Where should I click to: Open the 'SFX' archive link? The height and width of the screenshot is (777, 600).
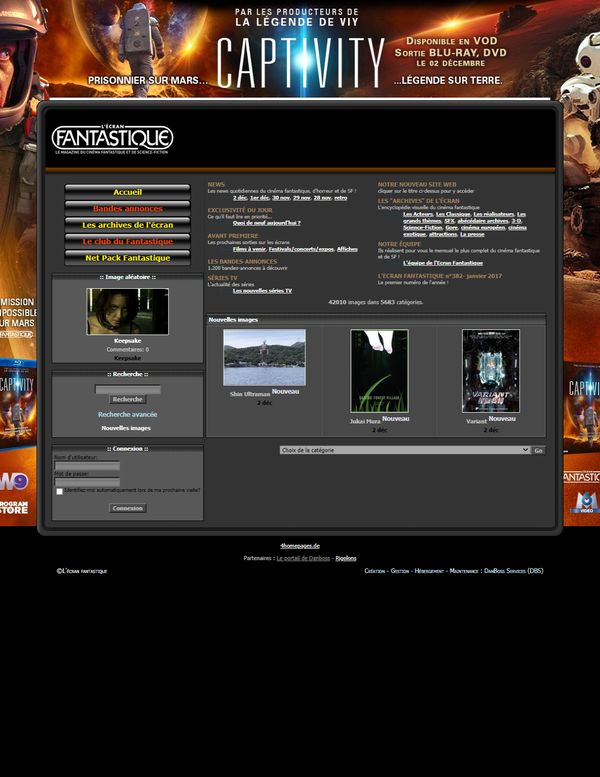click(x=449, y=221)
